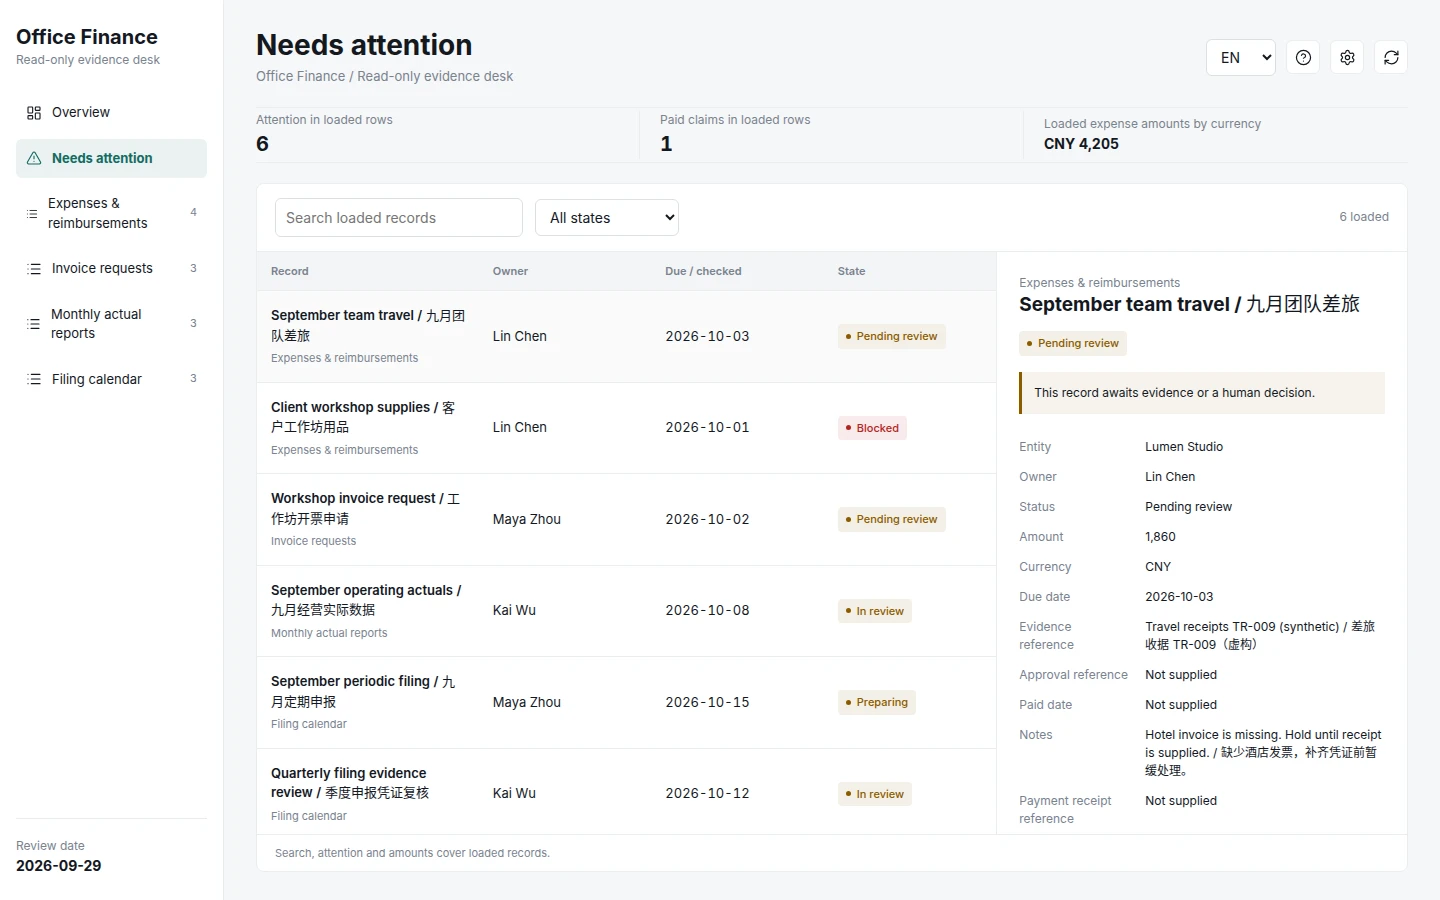Expand the All states filter dropdown
Screen dimensions: 1440x900
tap(607, 218)
